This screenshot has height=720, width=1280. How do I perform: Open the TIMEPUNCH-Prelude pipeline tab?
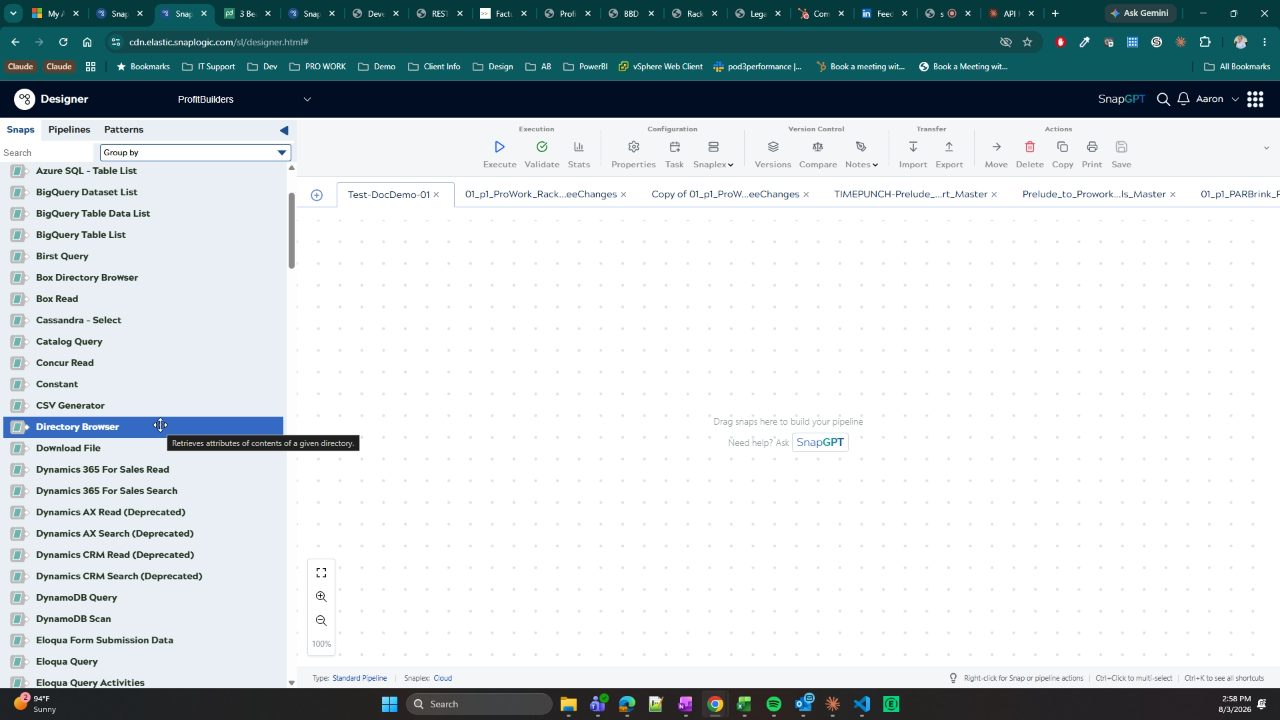(x=911, y=194)
